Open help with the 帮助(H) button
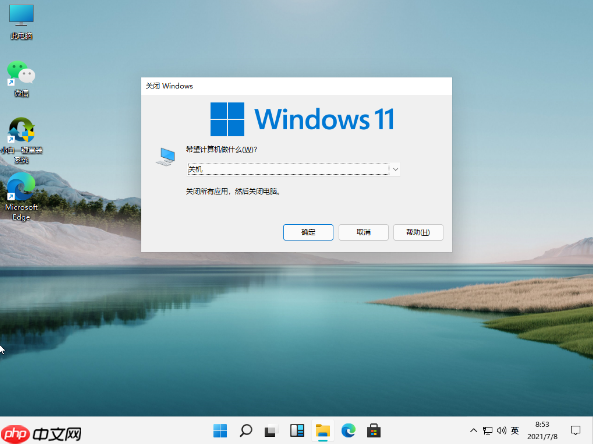This screenshot has width=593, height=444. (x=418, y=232)
